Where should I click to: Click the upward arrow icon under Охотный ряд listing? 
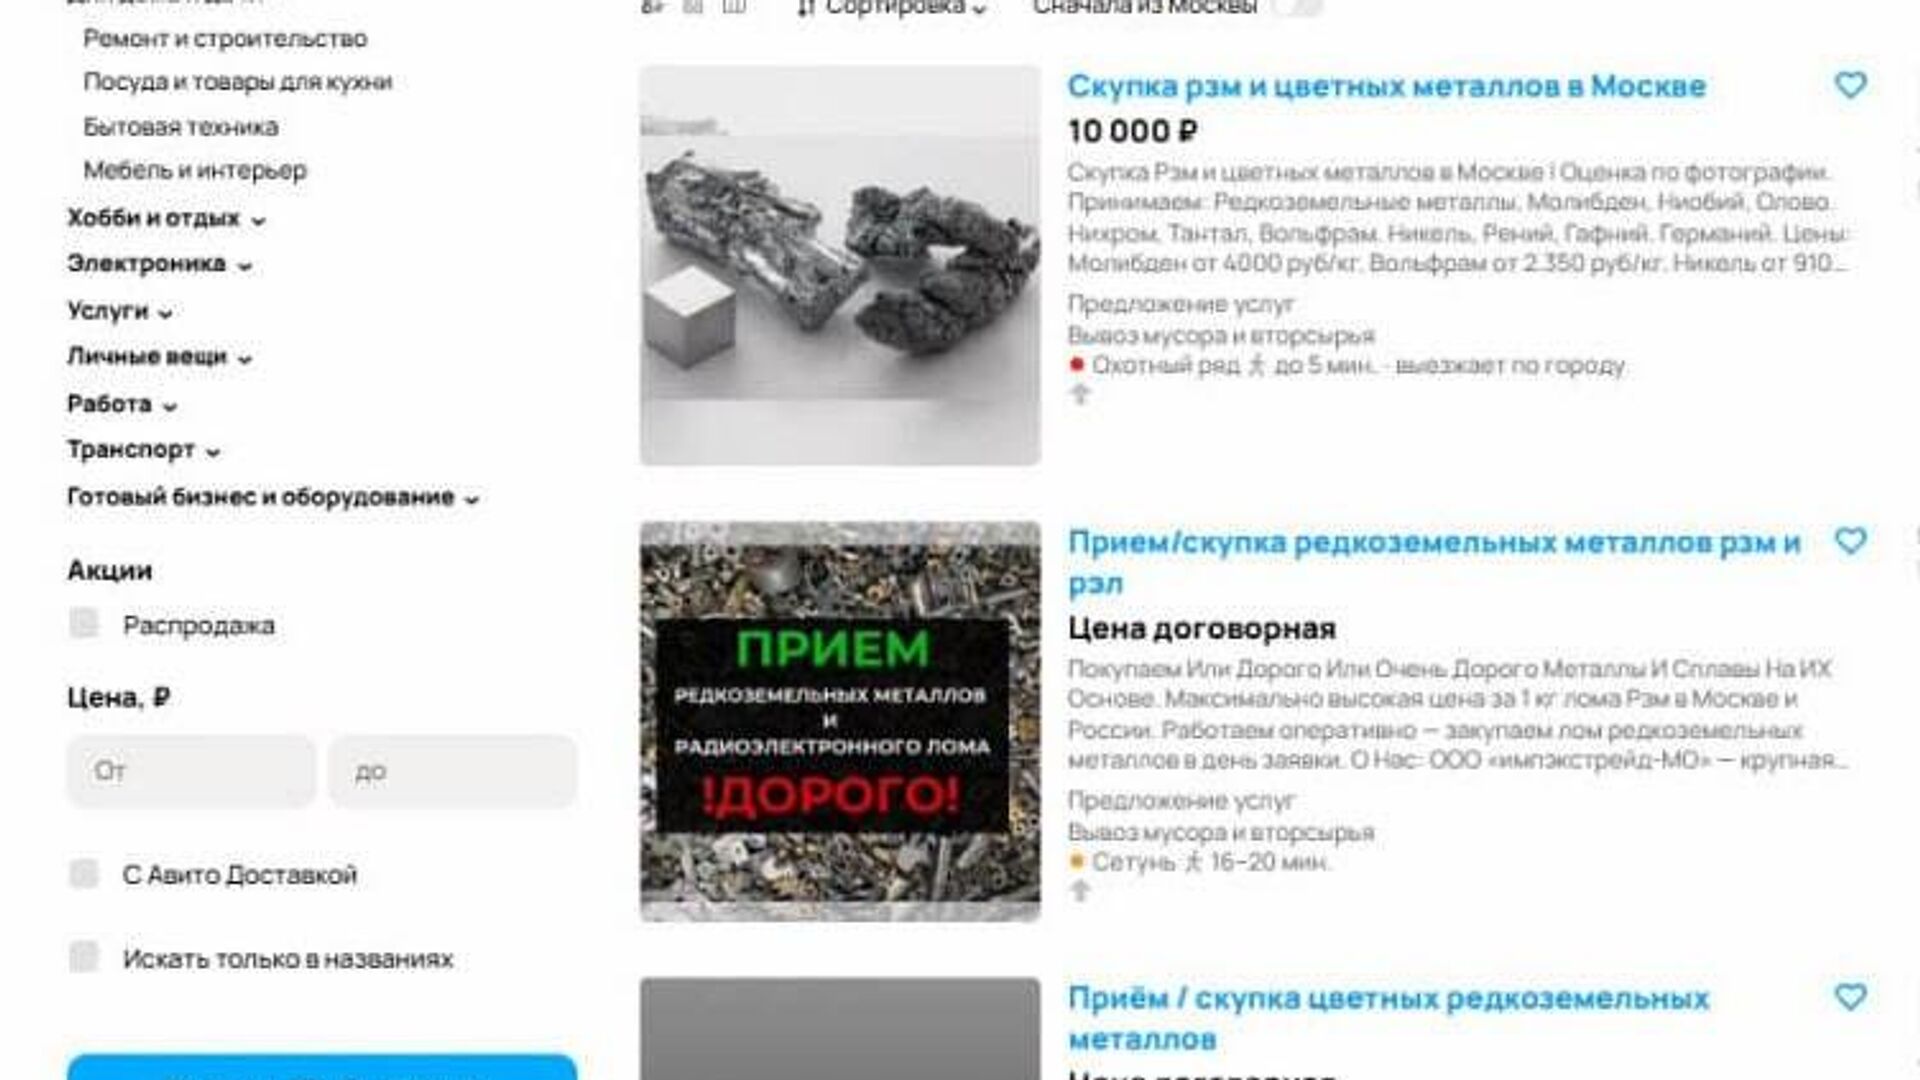(1080, 394)
